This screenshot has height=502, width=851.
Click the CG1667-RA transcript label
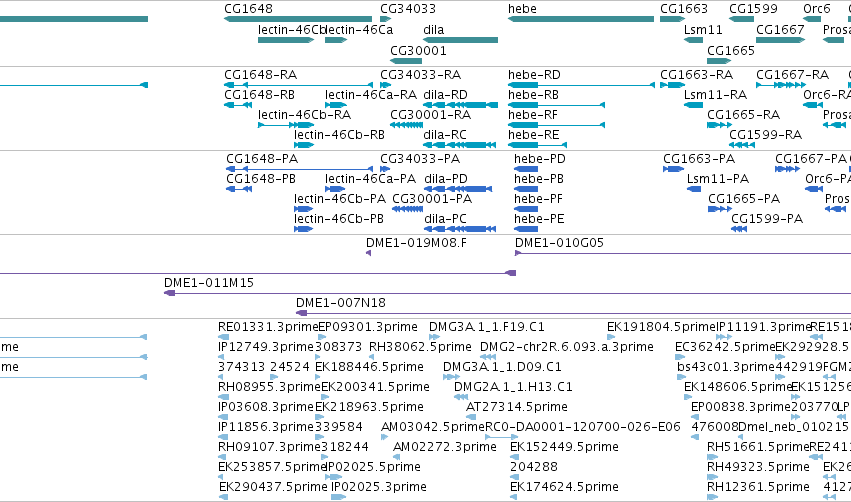pos(792,75)
